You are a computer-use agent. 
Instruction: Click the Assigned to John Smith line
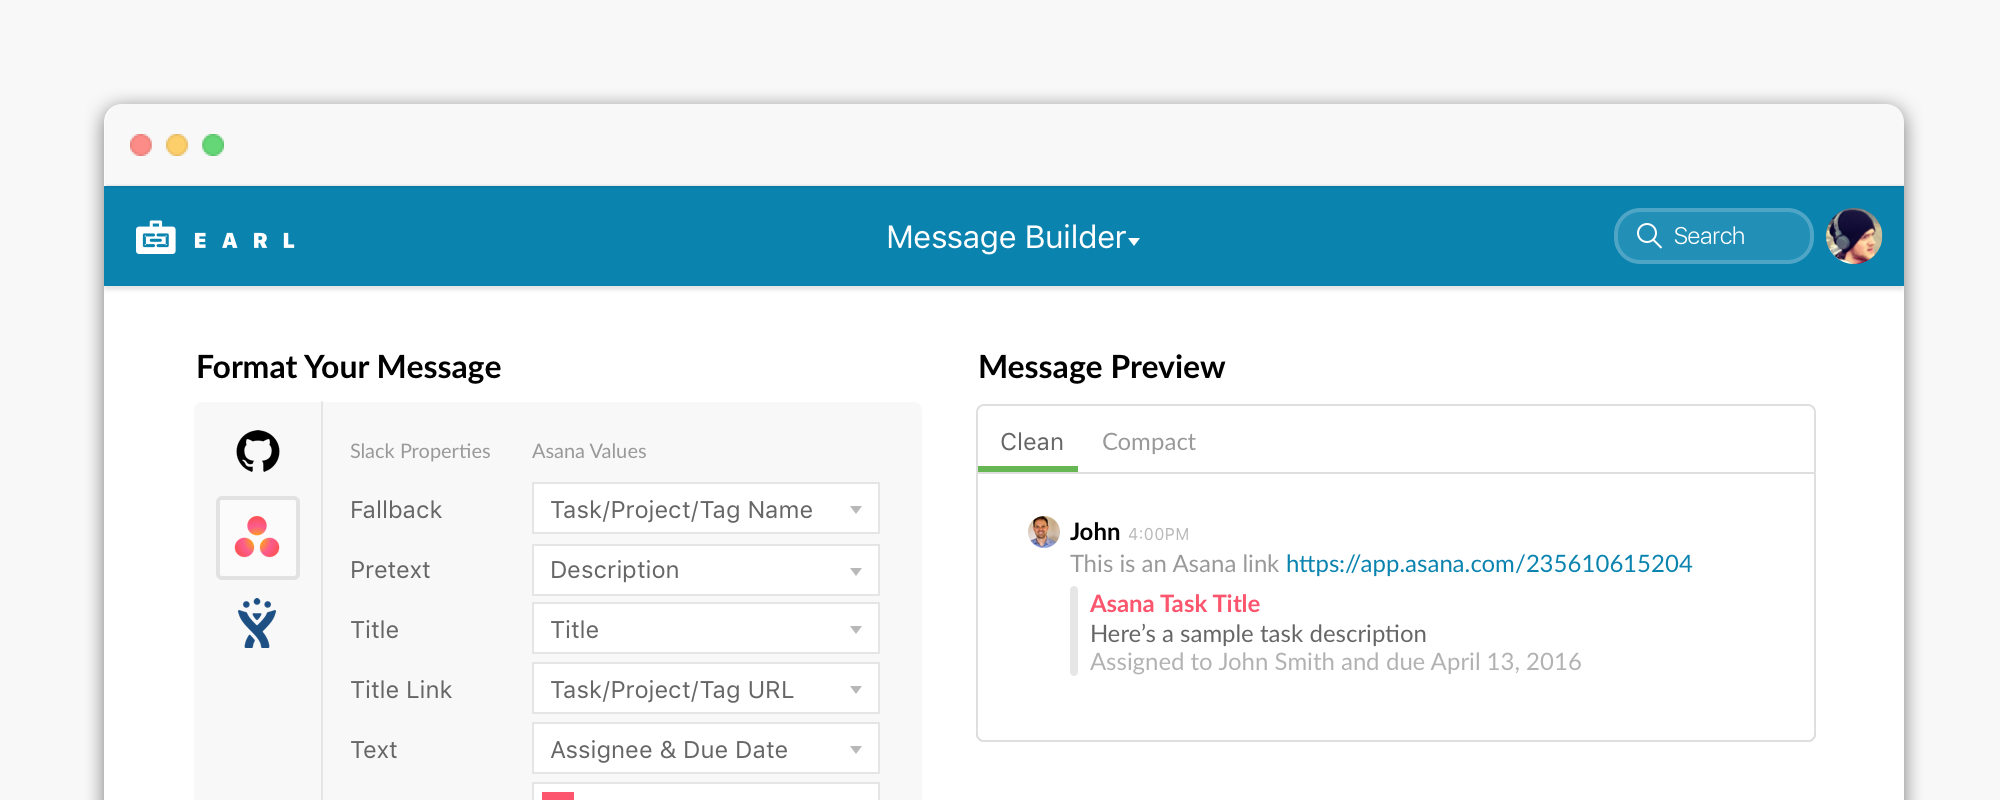click(1335, 662)
